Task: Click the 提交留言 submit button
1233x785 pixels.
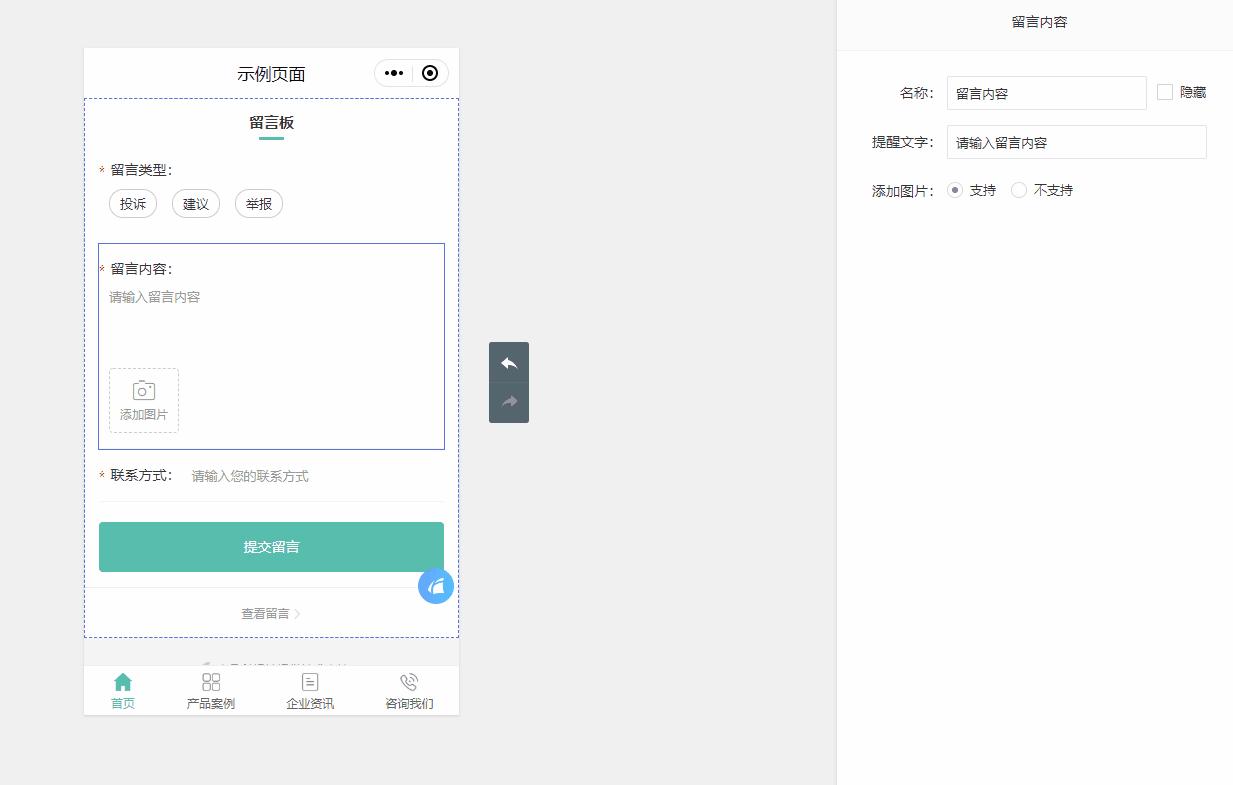Action: [271, 547]
